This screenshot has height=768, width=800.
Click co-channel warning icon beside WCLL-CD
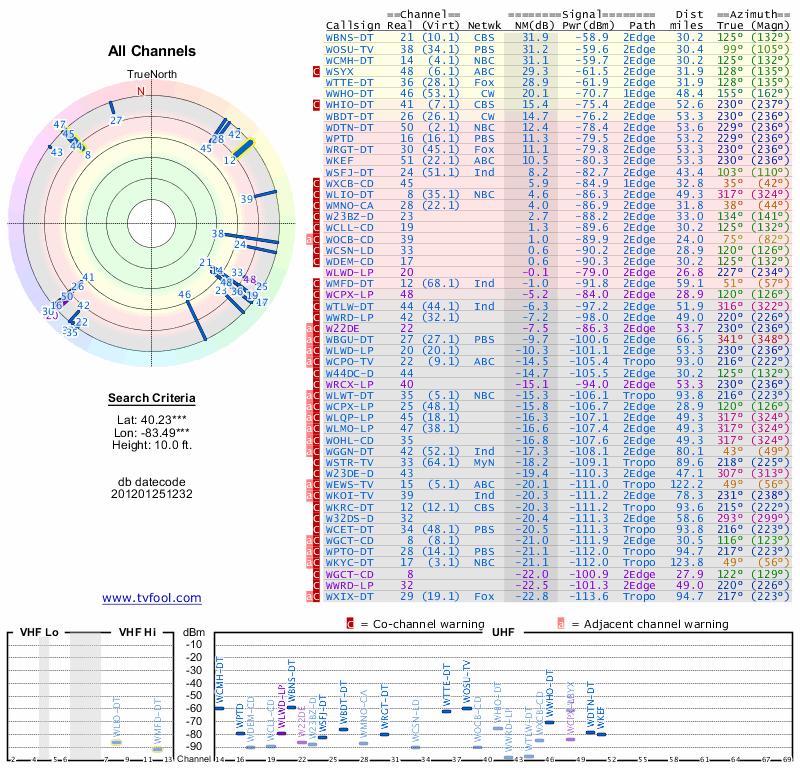pos(316,228)
